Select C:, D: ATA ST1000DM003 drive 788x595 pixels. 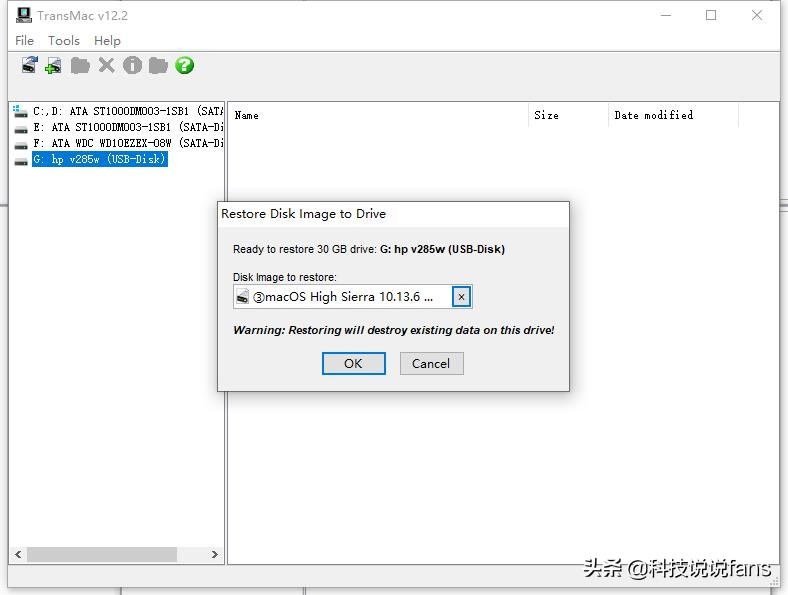pos(128,111)
